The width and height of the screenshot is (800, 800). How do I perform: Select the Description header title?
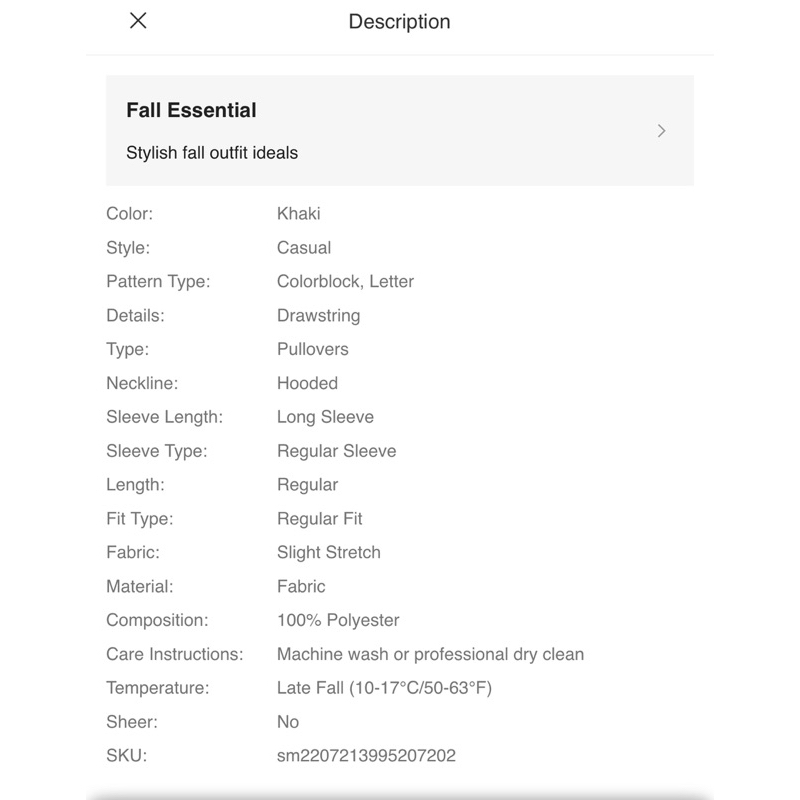tap(399, 22)
